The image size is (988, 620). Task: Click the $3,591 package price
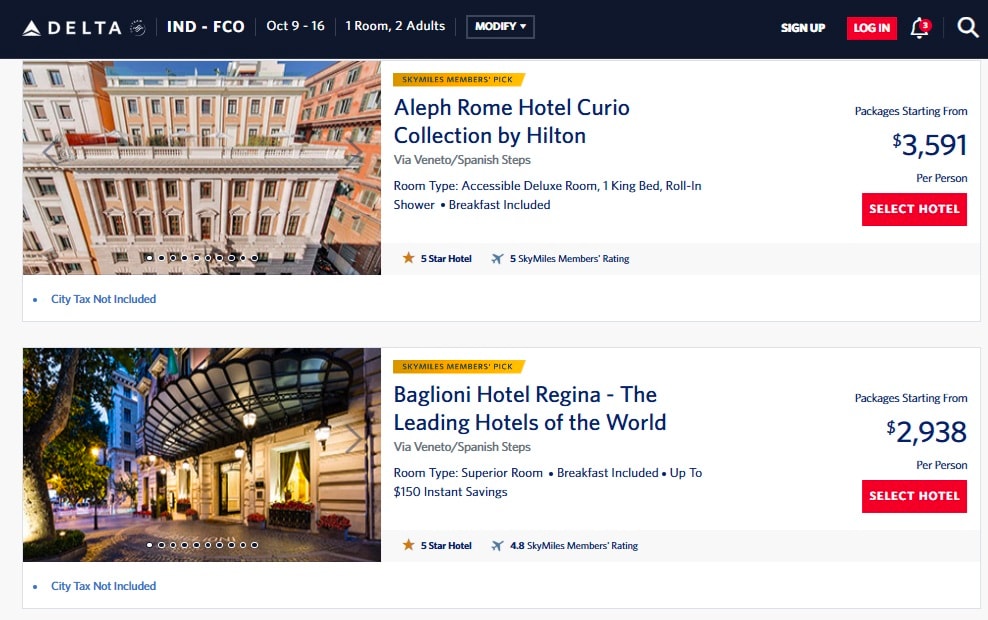929,145
